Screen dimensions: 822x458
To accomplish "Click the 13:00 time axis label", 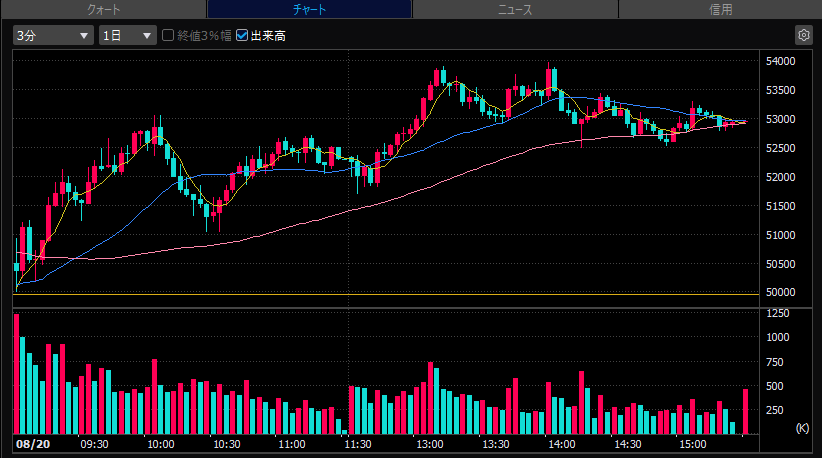I will (429, 444).
